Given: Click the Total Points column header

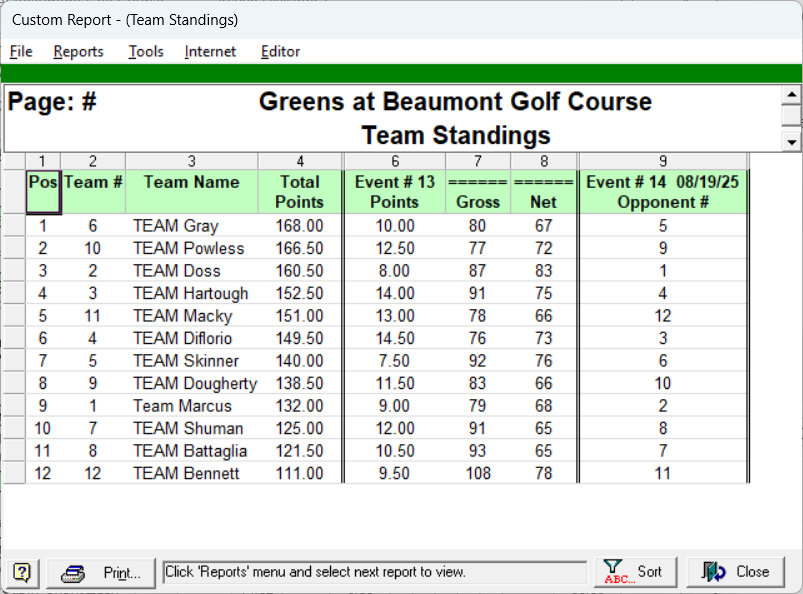Looking at the screenshot, I should (x=300, y=191).
